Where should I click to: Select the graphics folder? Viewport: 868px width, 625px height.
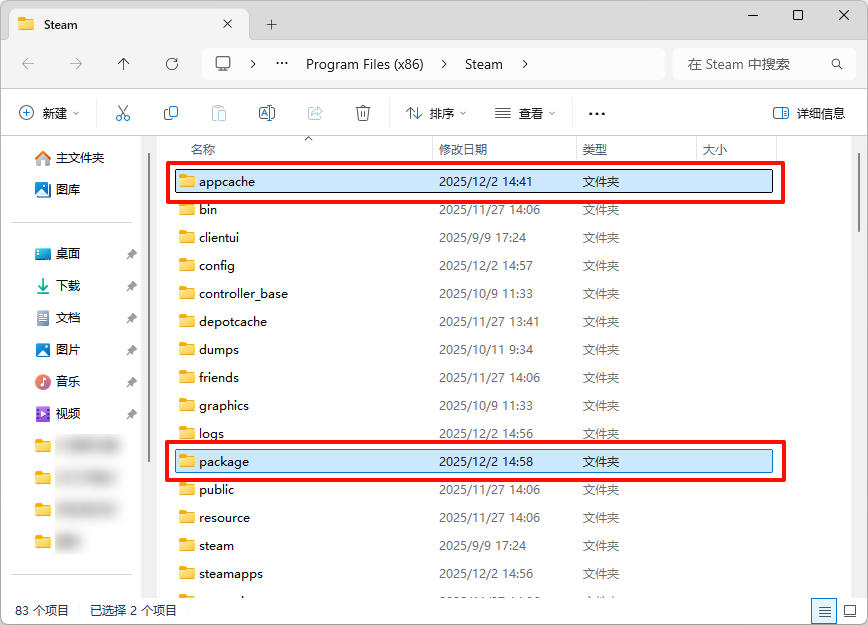coord(474,406)
